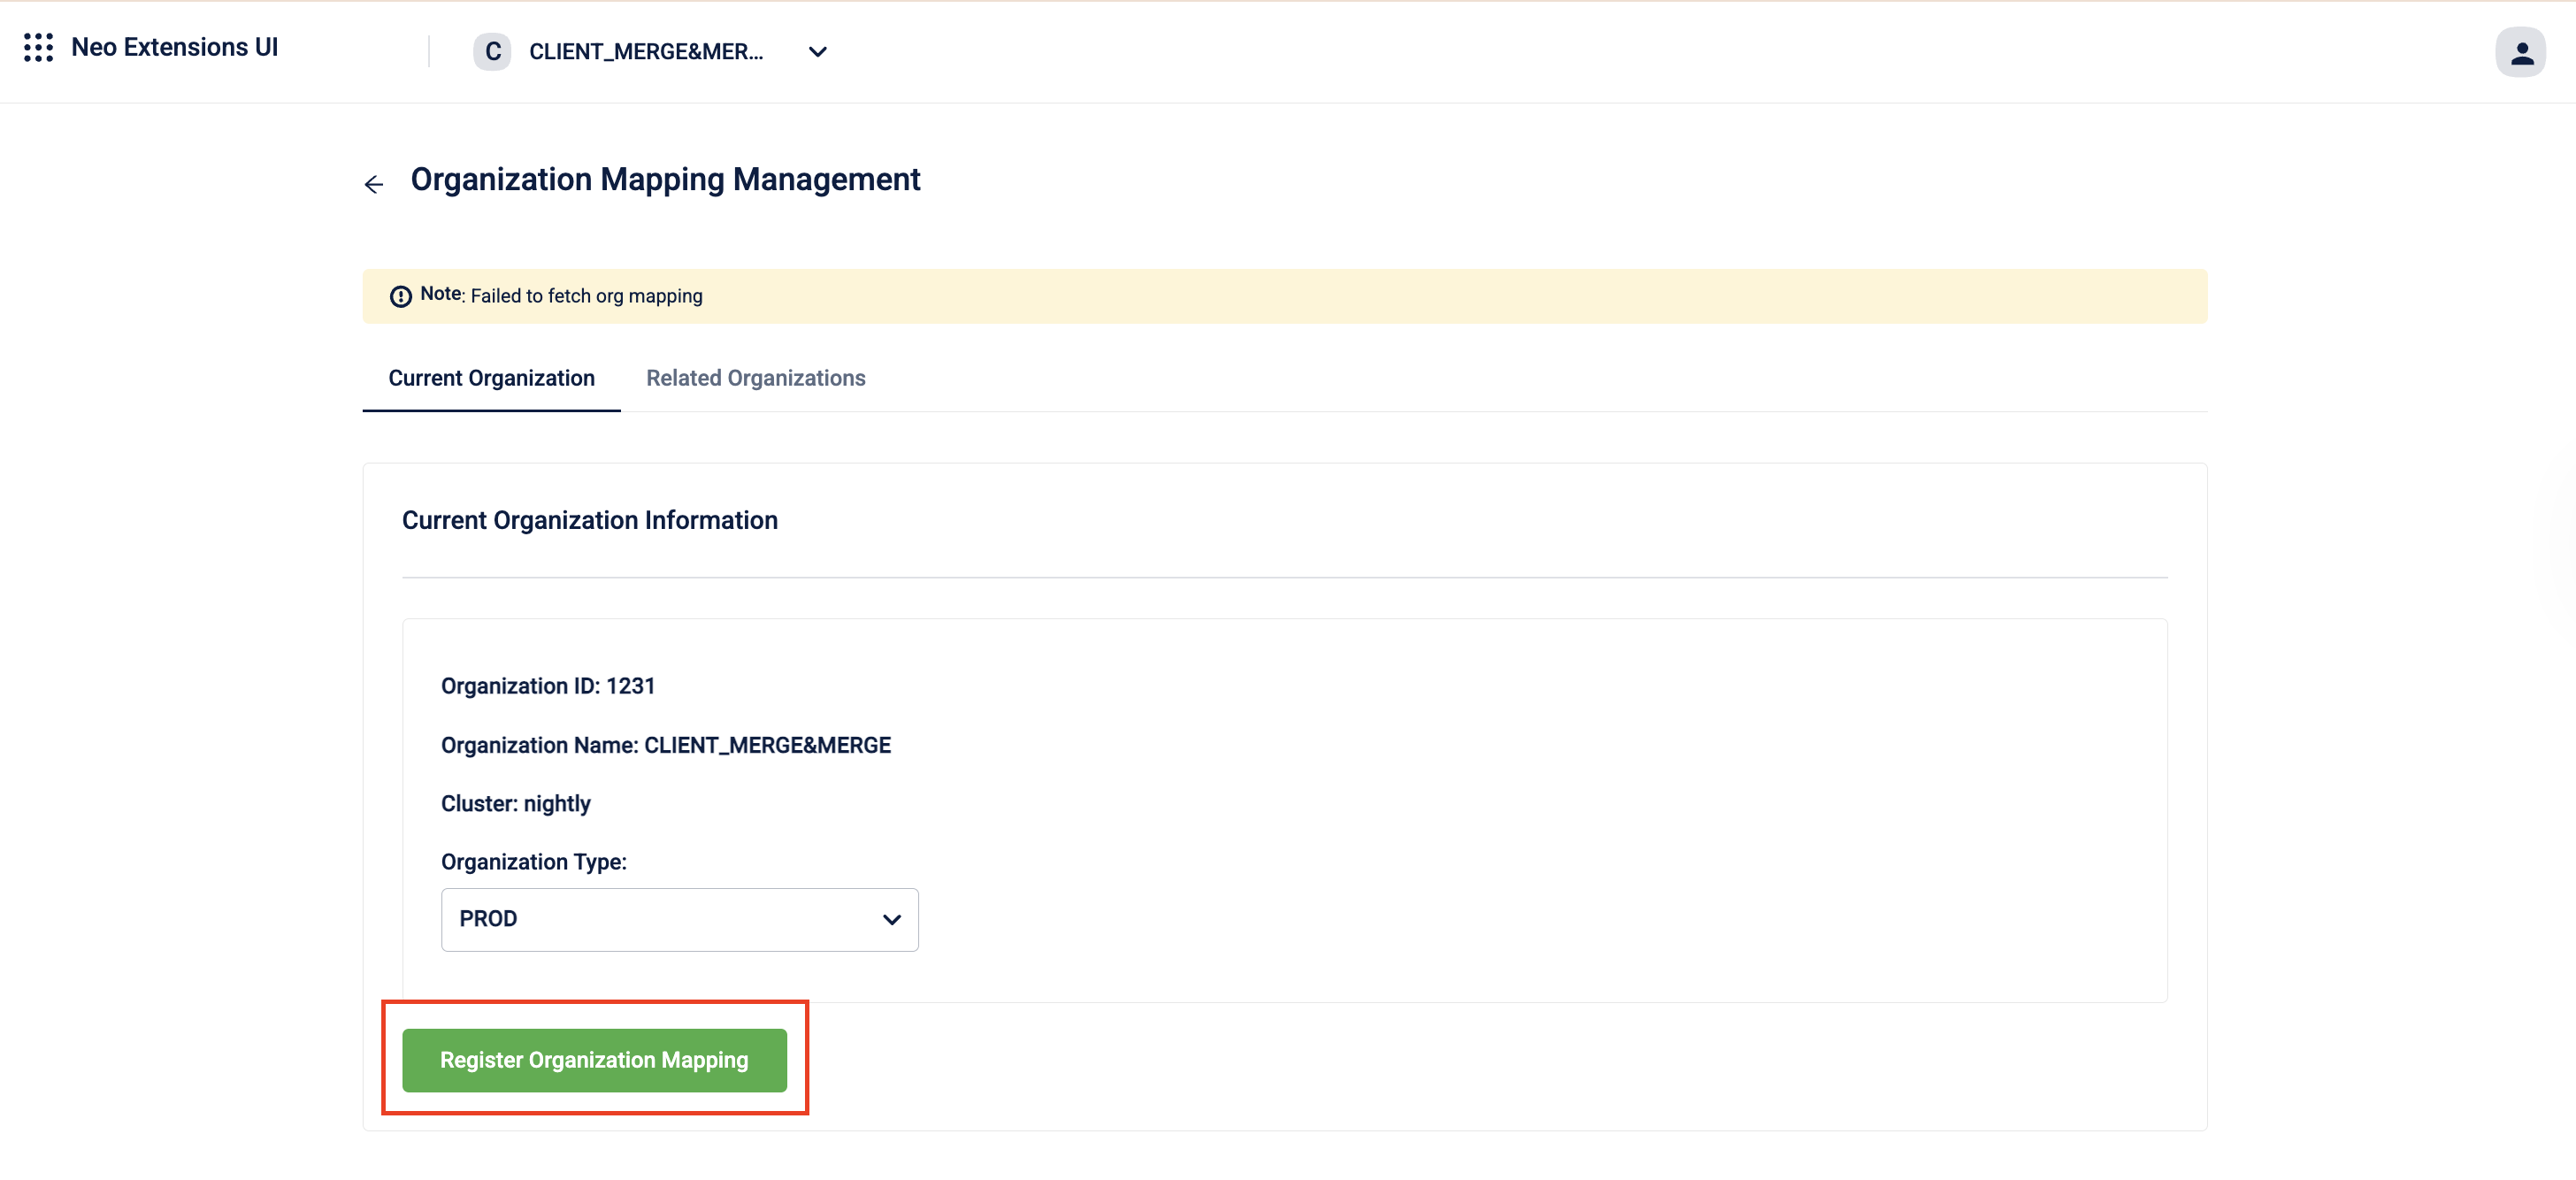The width and height of the screenshot is (2576, 1180).
Task: Click the Organization Mapping Management heading
Action: click(x=665, y=180)
